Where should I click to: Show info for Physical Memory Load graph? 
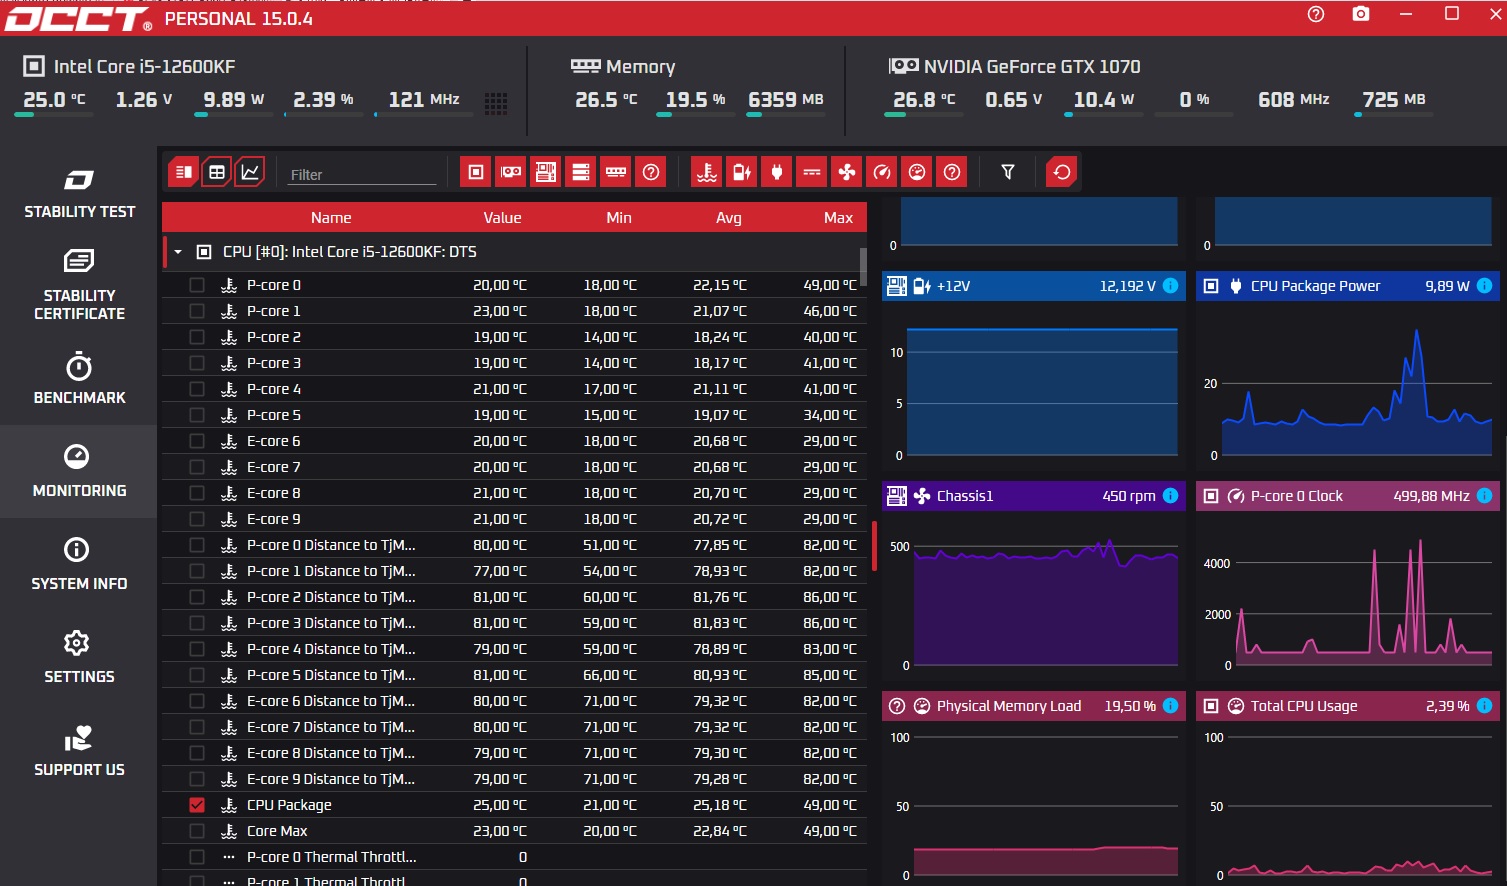[x=1171, y=706]
